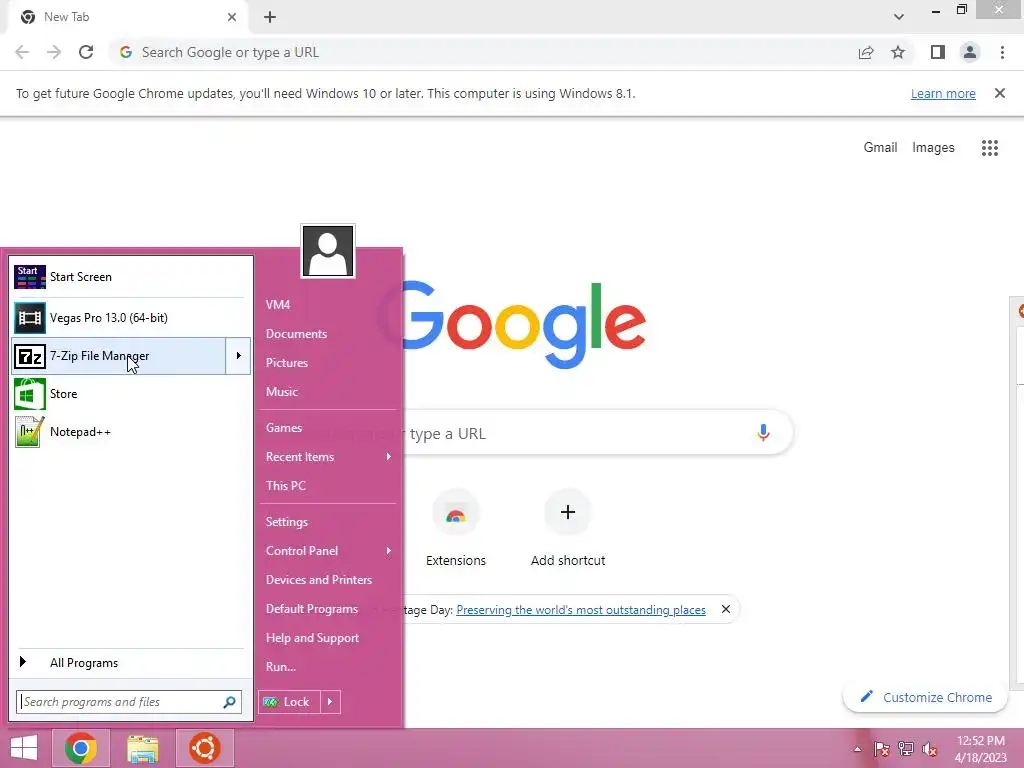Go back with Chrome's back arrow
The image size is (1024, 768).
pyautogui.click(x=22, y=52)
